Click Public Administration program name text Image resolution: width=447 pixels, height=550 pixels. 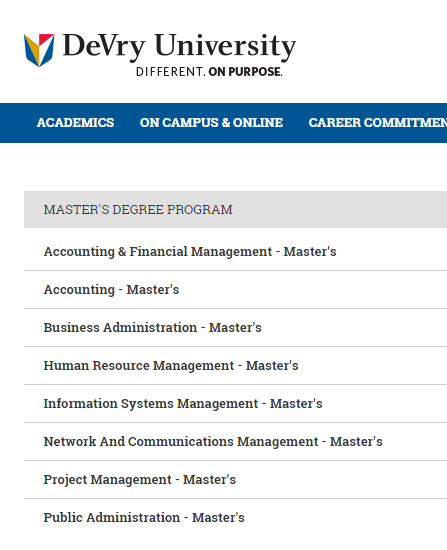click(x=112, y=517)
